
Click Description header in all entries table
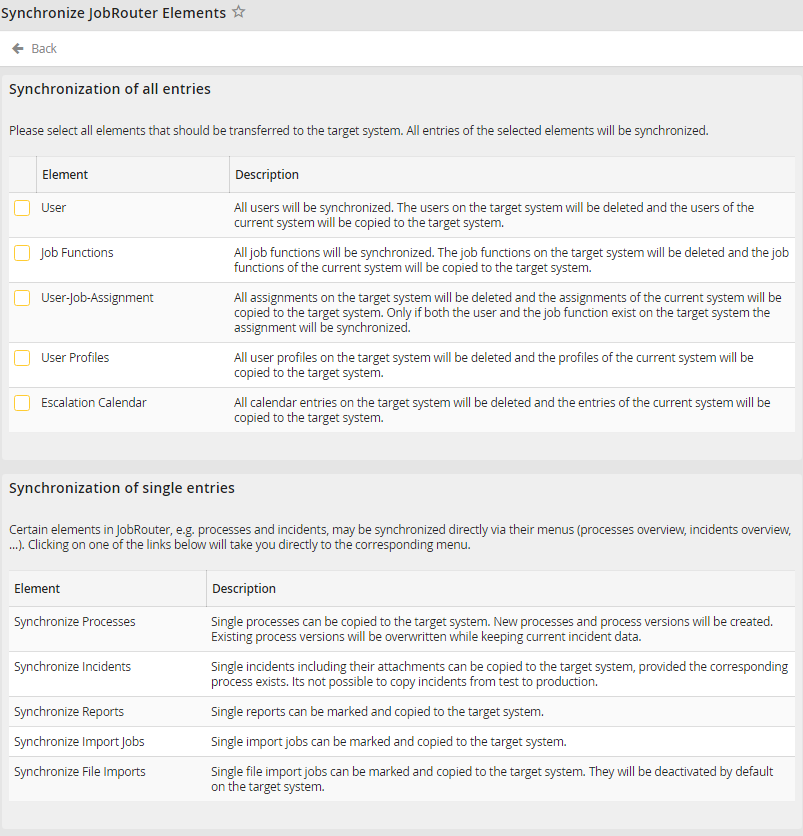click(x=267, y=174)
